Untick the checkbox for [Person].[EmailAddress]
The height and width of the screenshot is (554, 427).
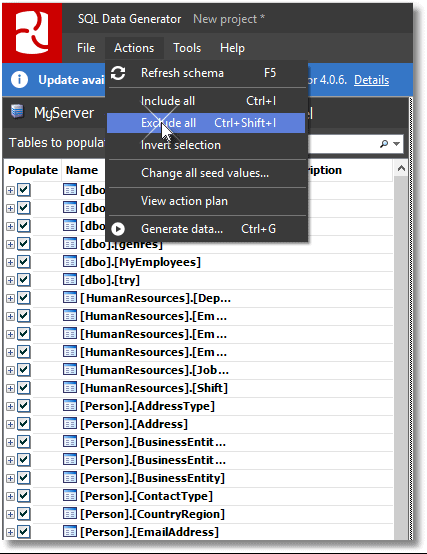coord(24,532)
